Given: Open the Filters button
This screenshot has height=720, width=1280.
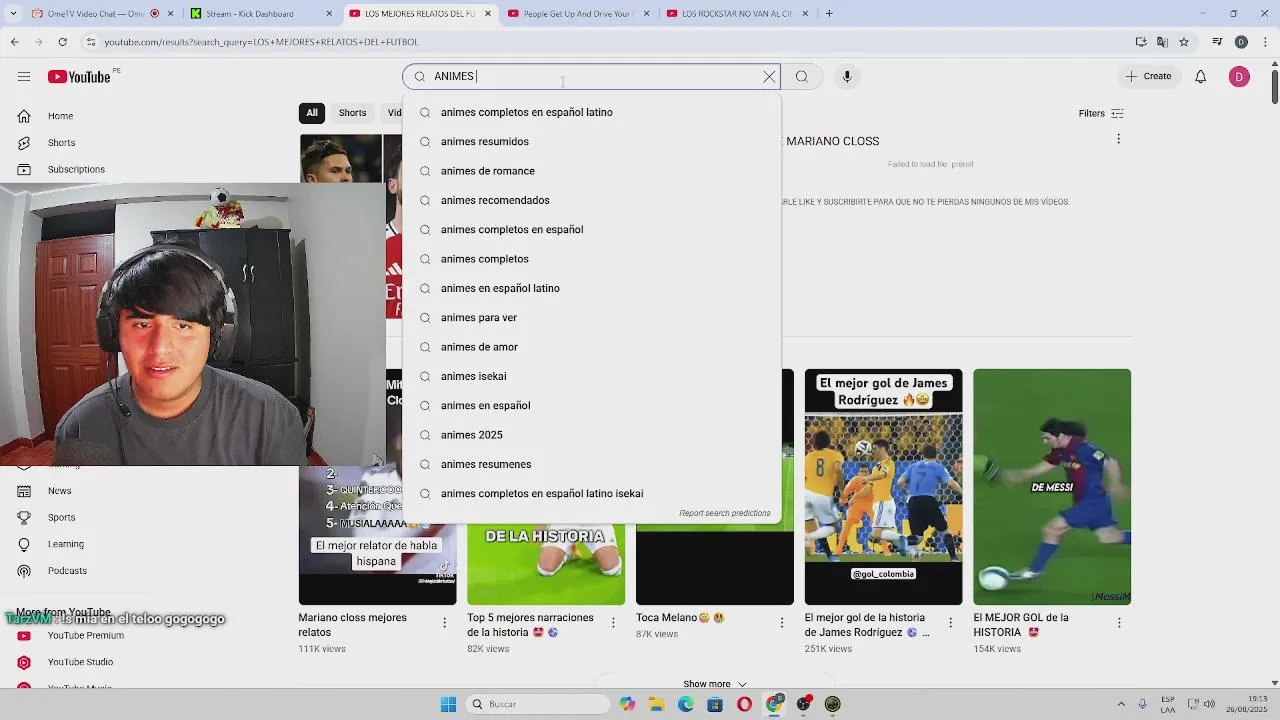Looking at the screenshot, I should [x=1101, y=113].
